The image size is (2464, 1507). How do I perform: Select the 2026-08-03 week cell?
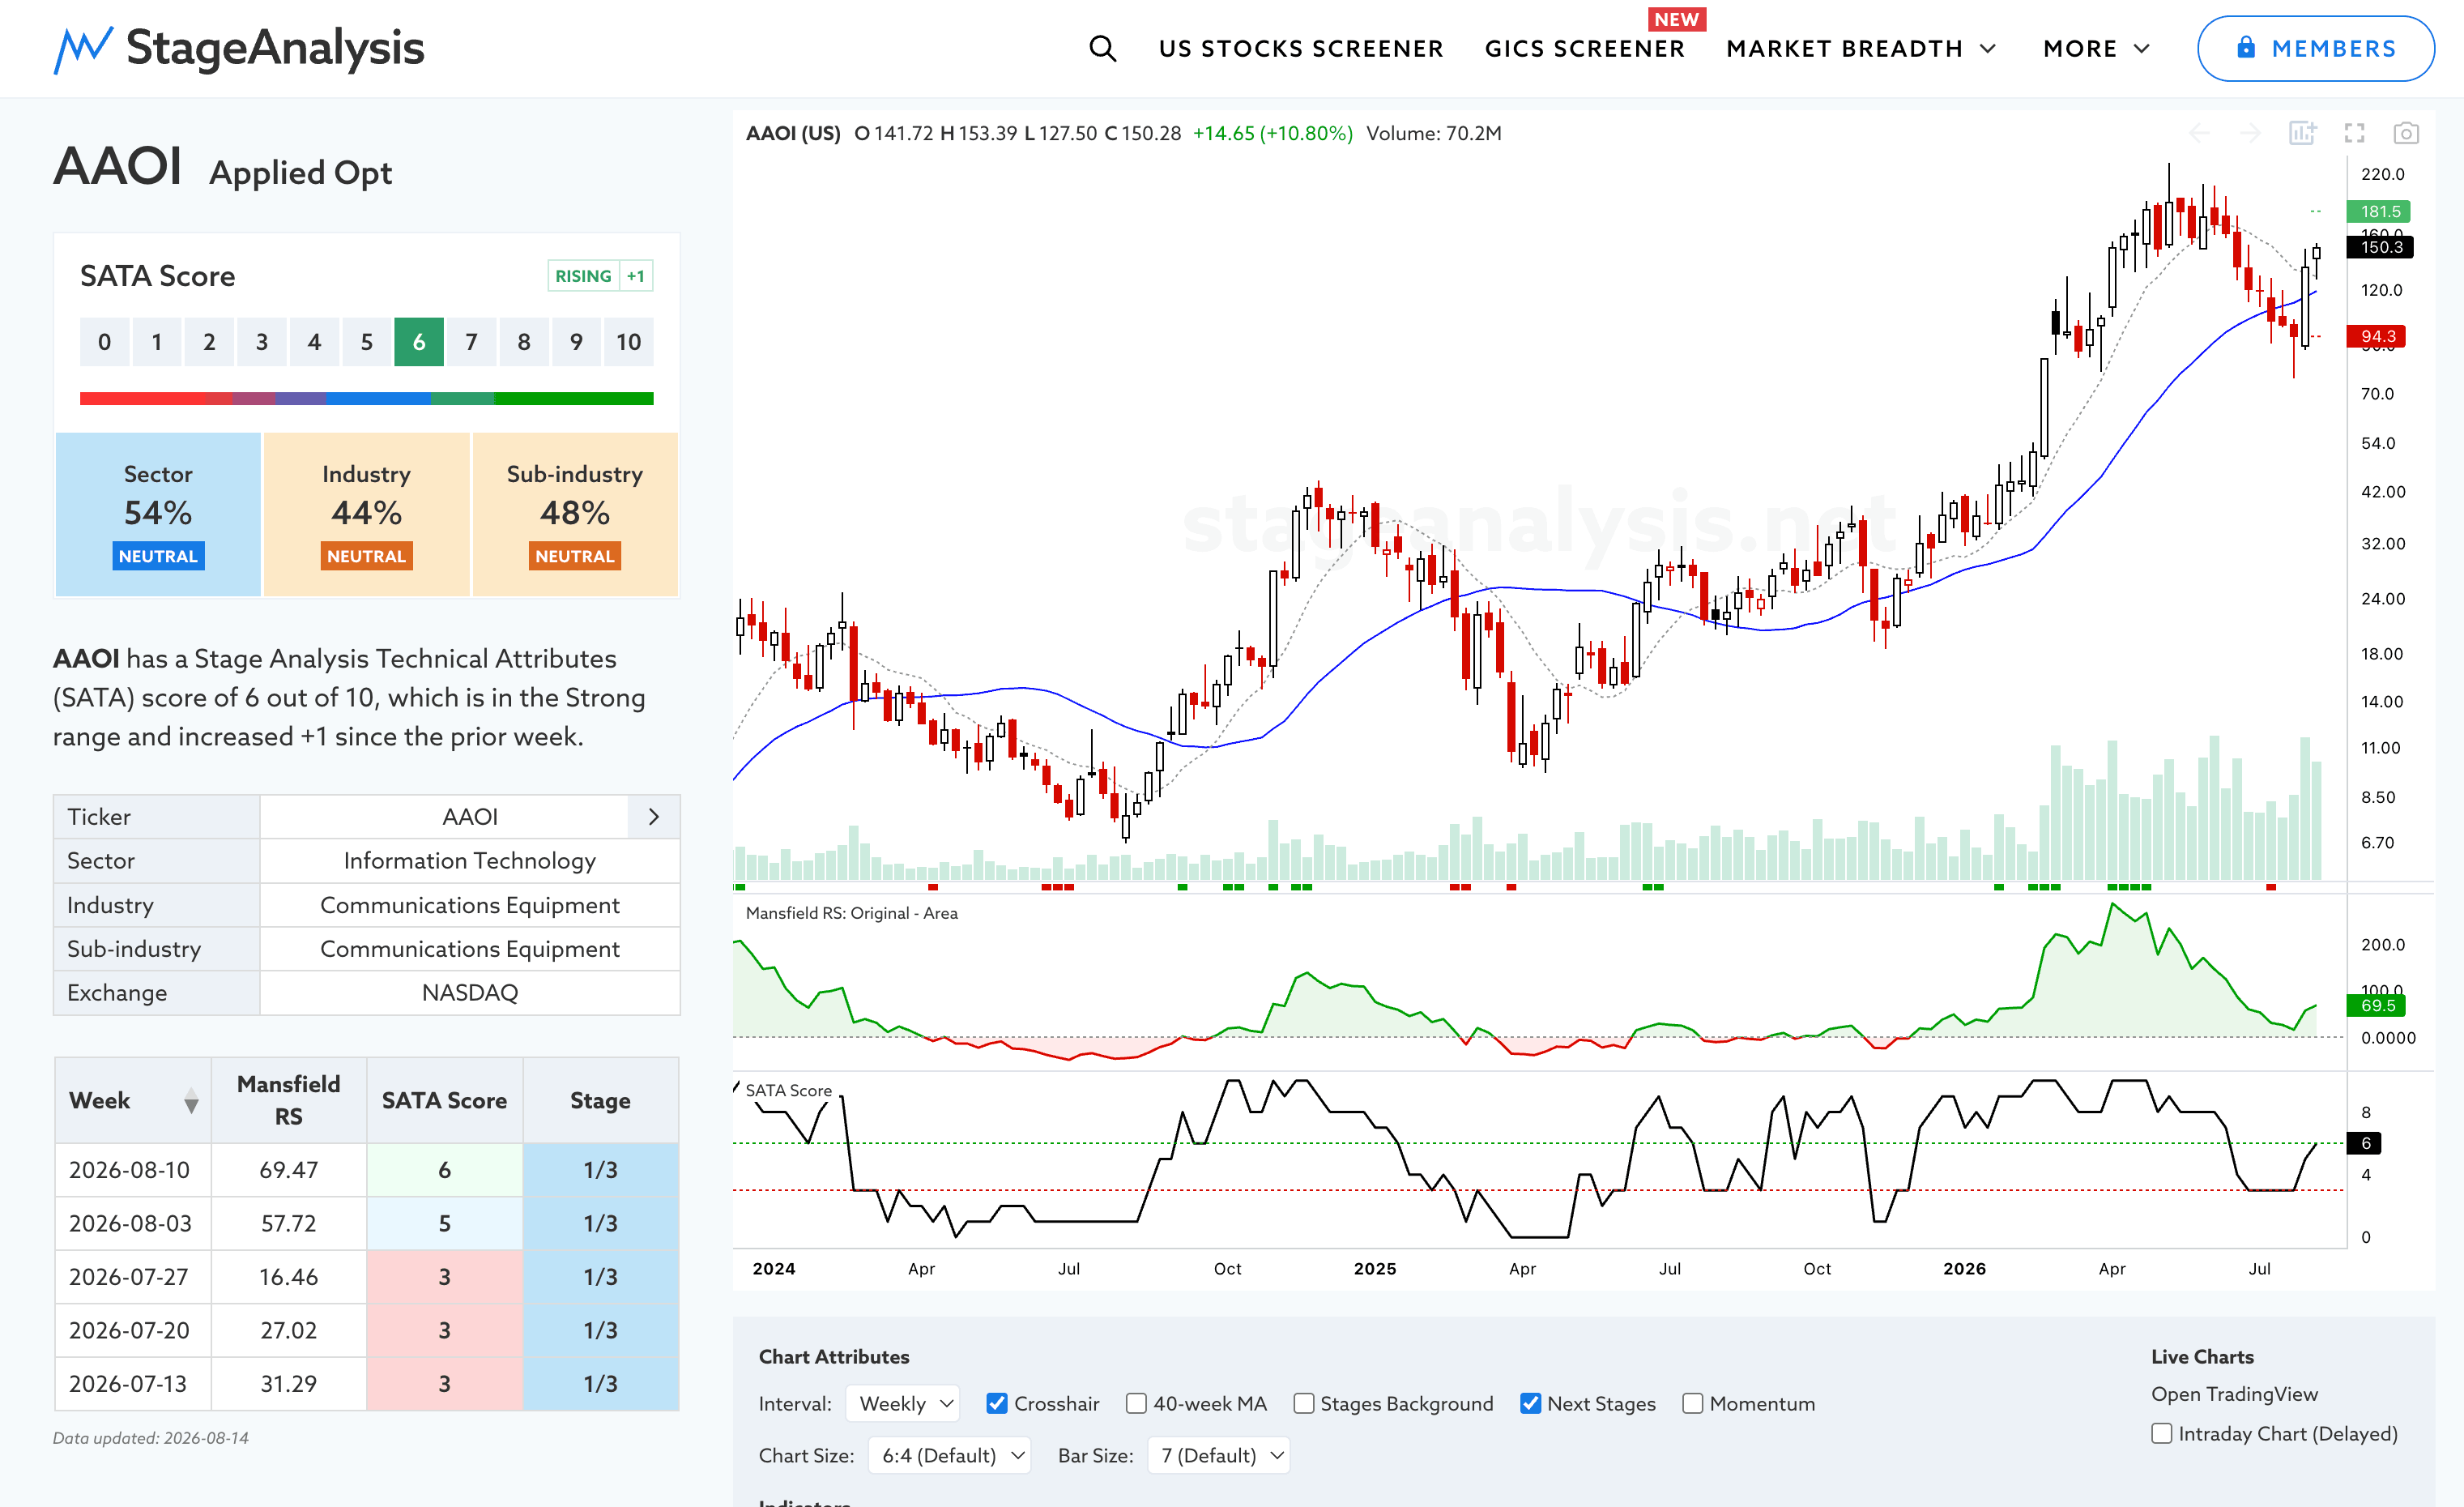[x=133, y=1224]
